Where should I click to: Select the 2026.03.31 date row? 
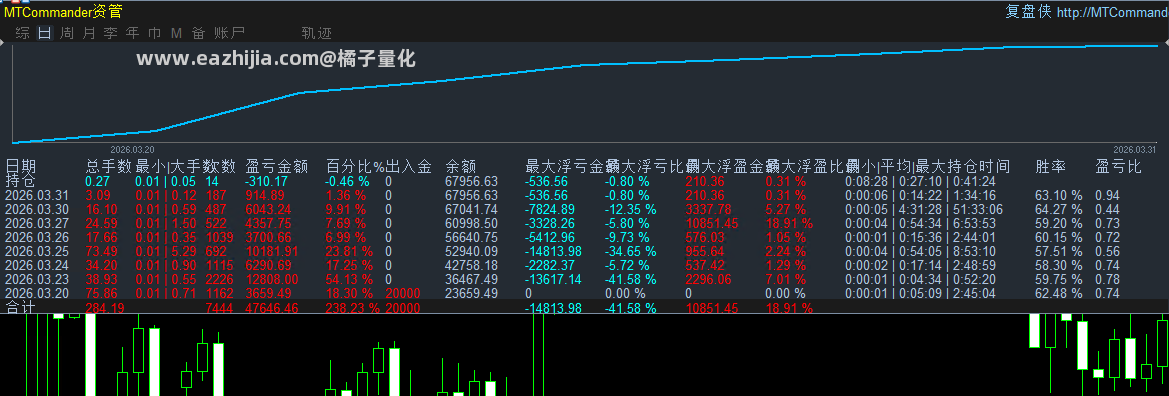click(37, 195)
